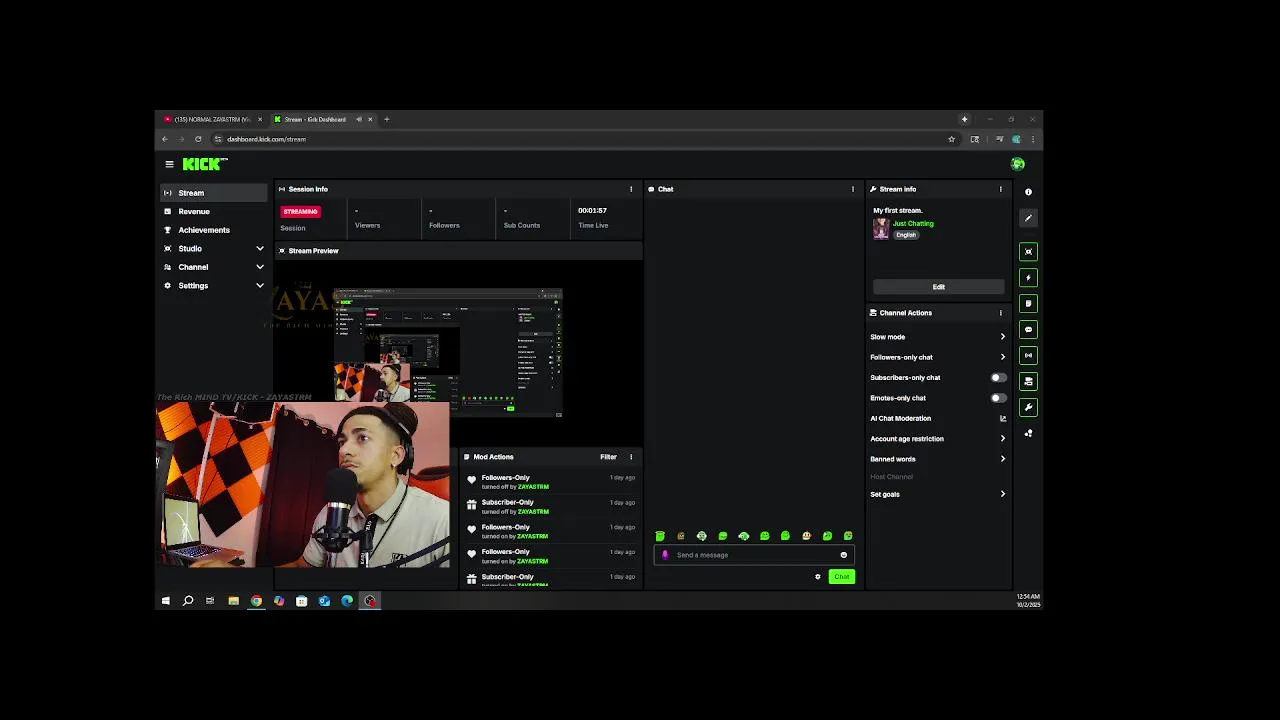This screenshot has width=1280, height=720.
Task: Toggle the mod actions note widget icon
Action: coord(1028,304)
